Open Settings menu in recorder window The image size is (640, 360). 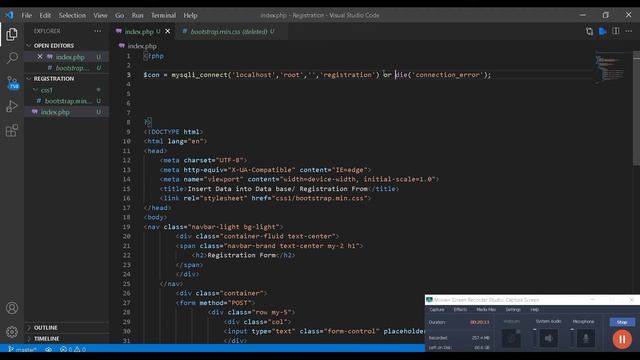tap(513, 309)
